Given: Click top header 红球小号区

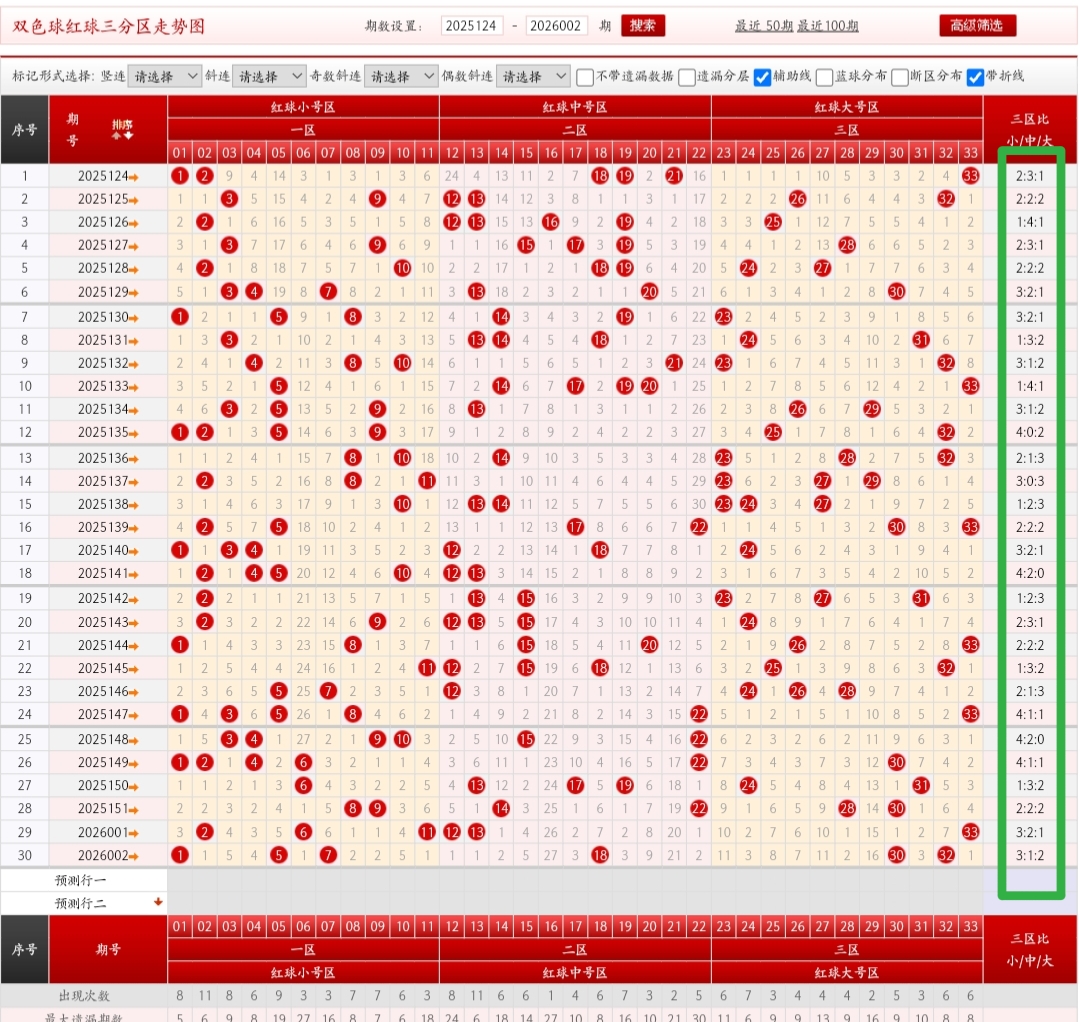Looking at the screenshot, I should [x=303, y=107].
